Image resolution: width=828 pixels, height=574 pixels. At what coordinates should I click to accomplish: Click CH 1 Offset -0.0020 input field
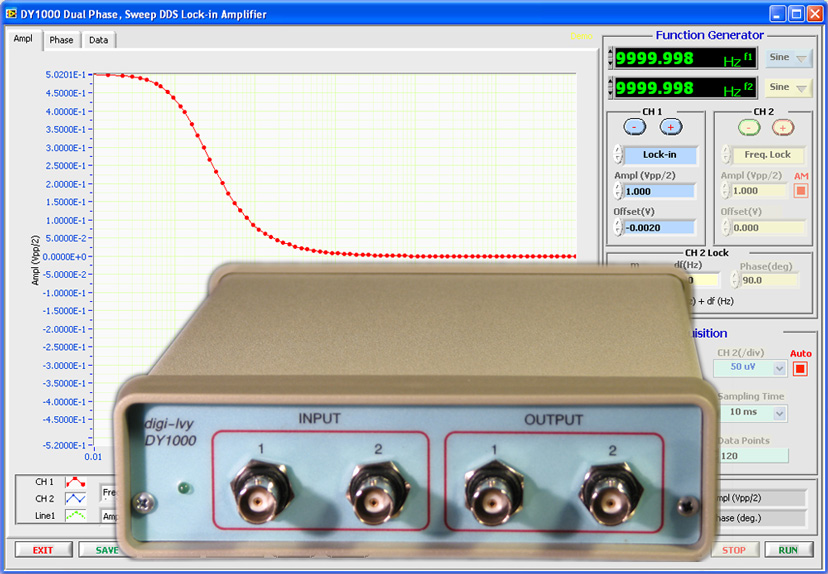point(660,228)
